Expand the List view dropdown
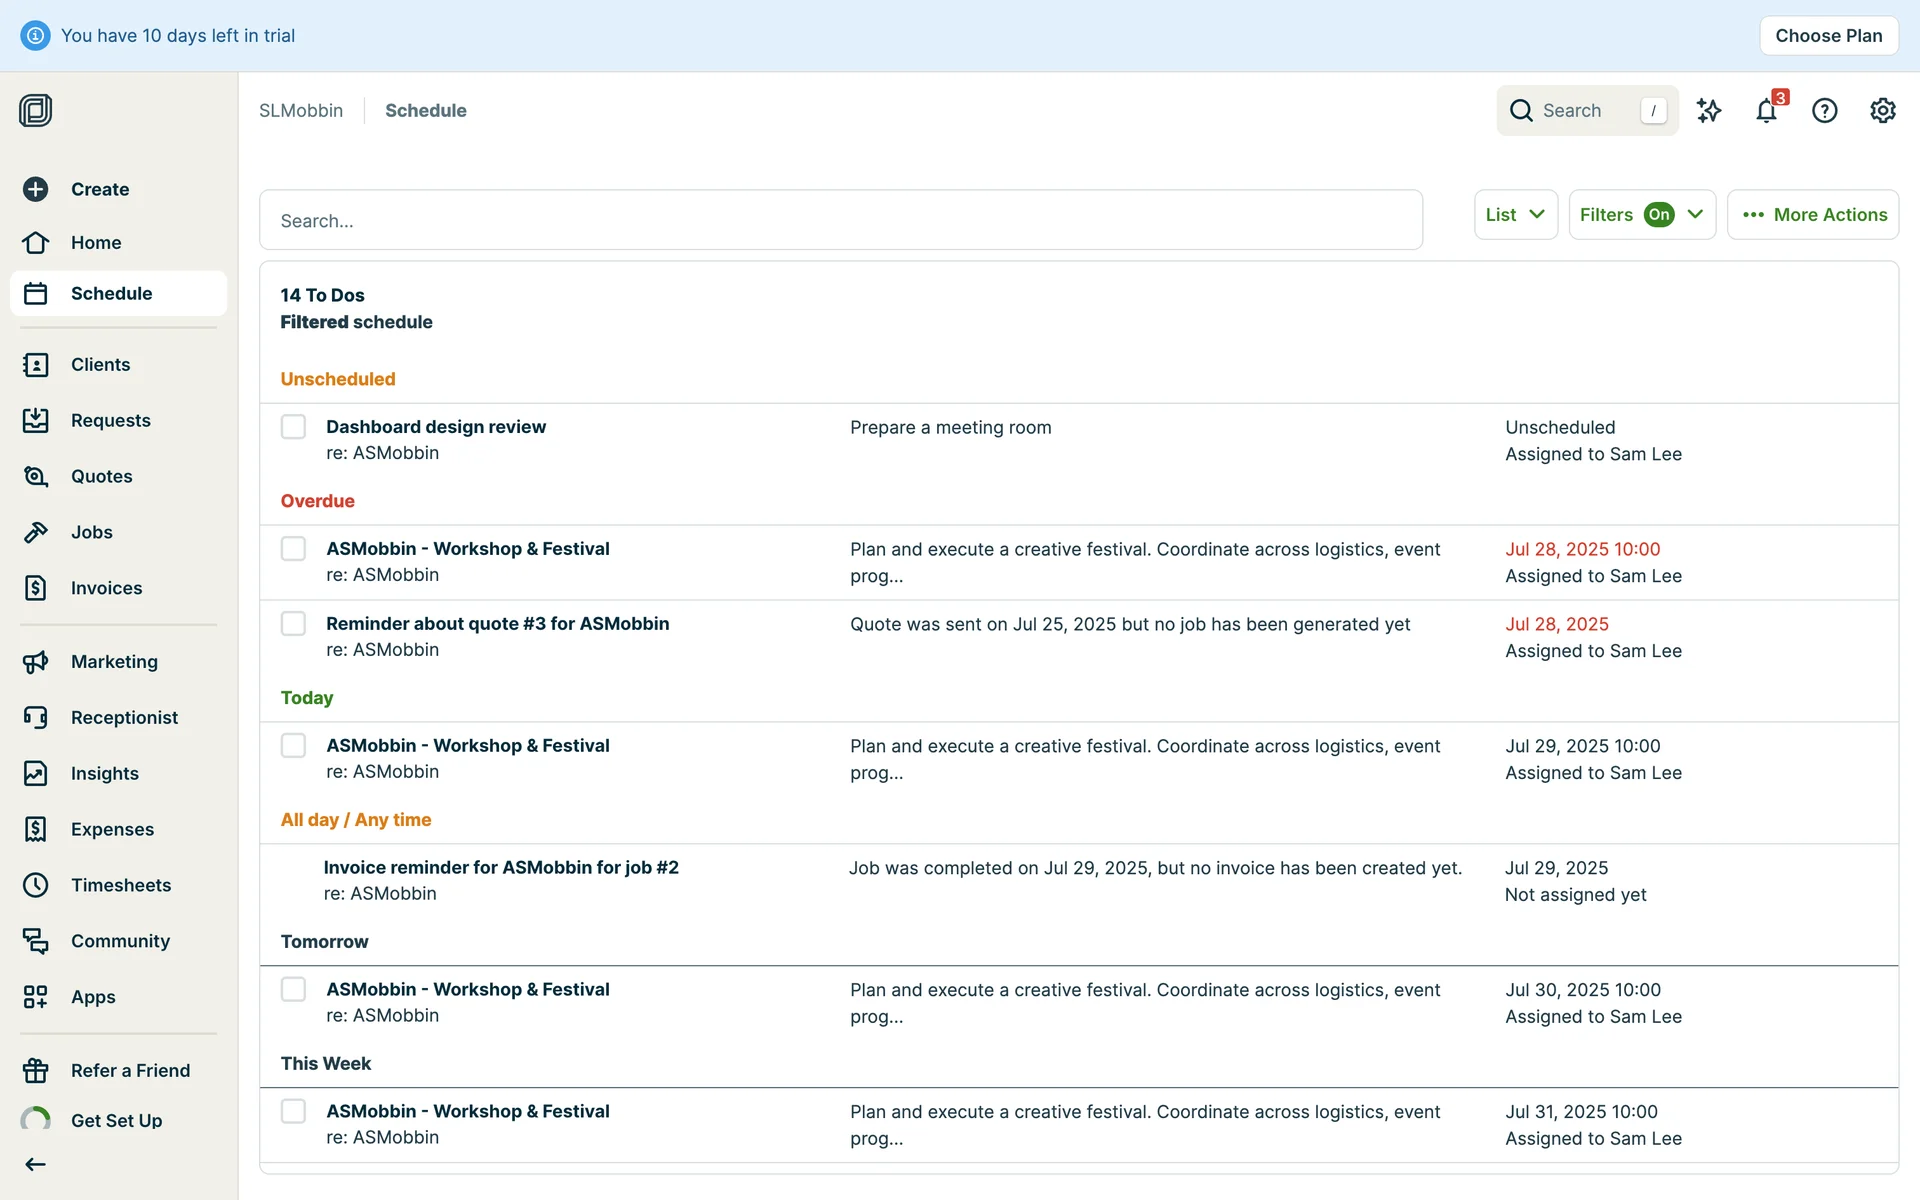1920x1200 pixels. (x=1515, y=215)
